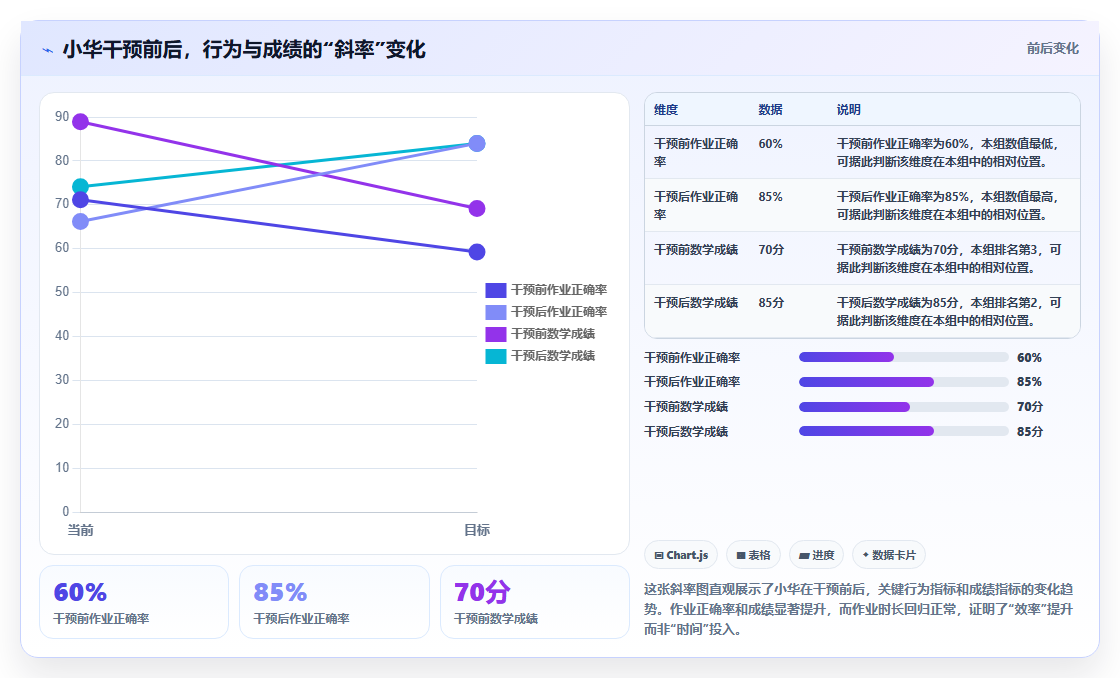Click the chart title 小华干预前后
The width and height of the screenshot is (1120, 678).
coord(244,49)
